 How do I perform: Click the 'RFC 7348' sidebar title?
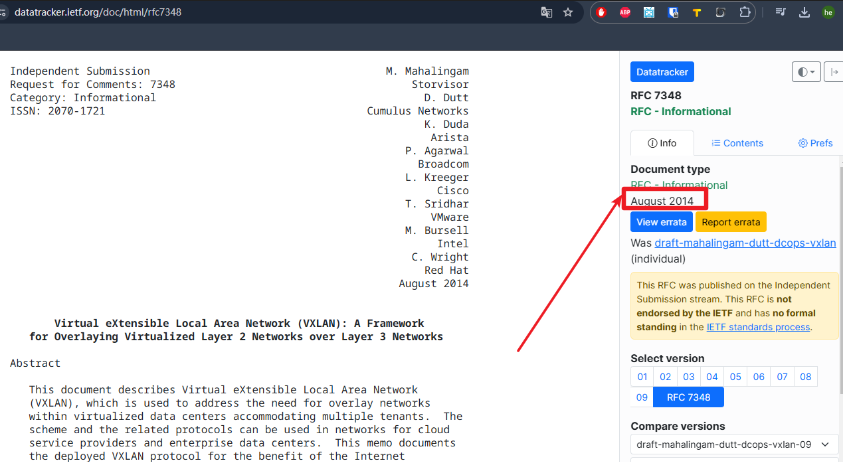click(656, 96)
